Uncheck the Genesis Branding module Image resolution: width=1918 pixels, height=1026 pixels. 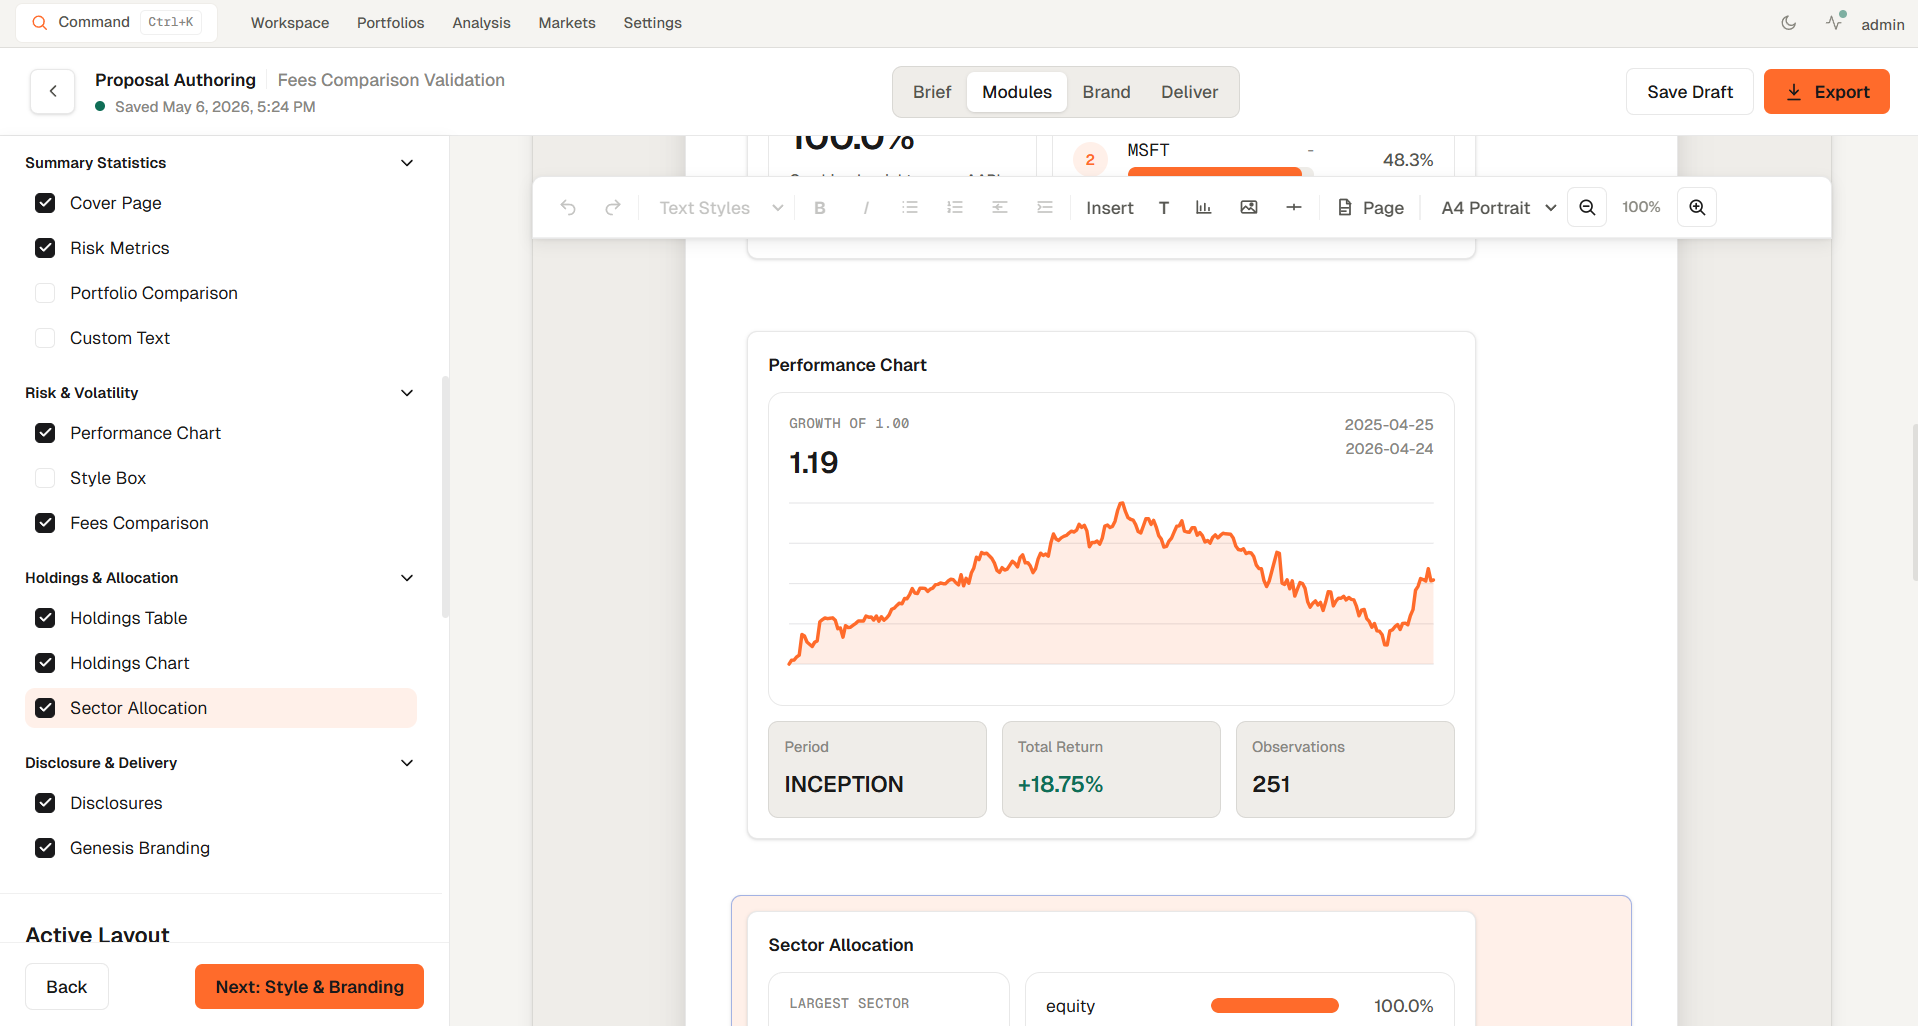pos(45,848)
